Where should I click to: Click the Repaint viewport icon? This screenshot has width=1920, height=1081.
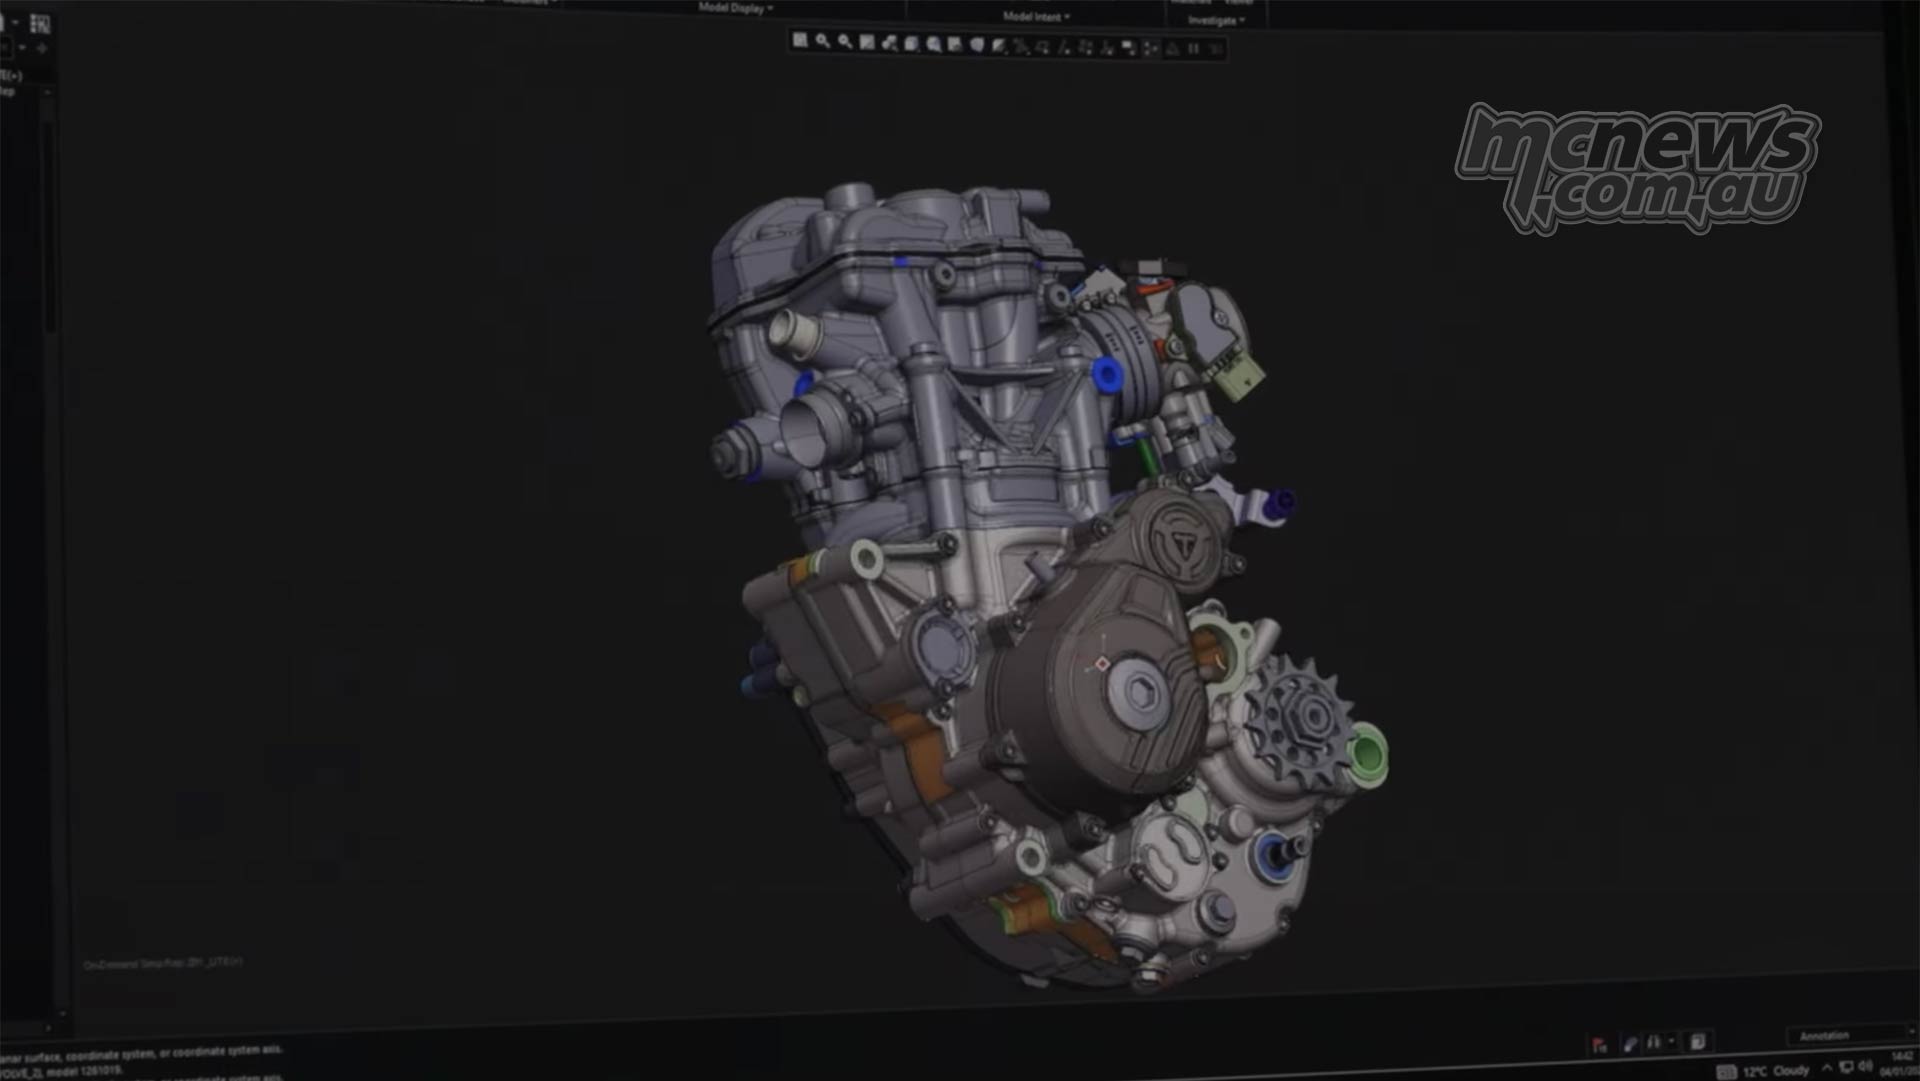pyautogui.click(x=867, y=42)
